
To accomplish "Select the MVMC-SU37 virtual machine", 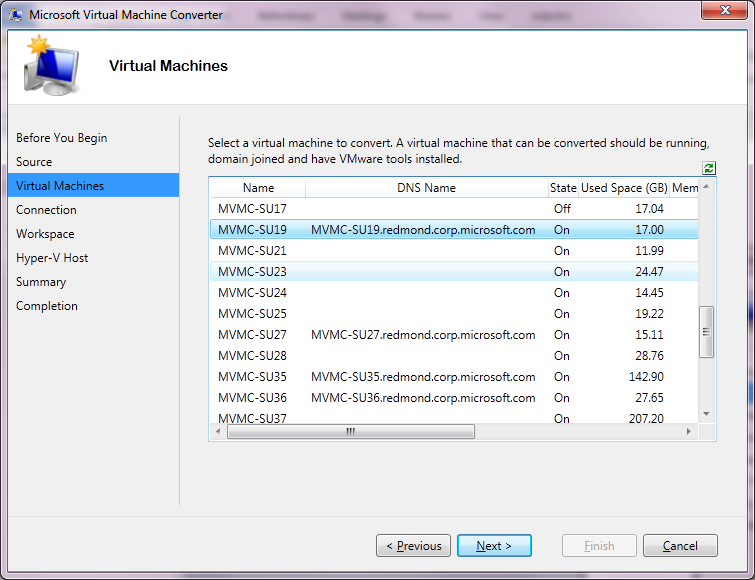I will (x=455, y=418).
